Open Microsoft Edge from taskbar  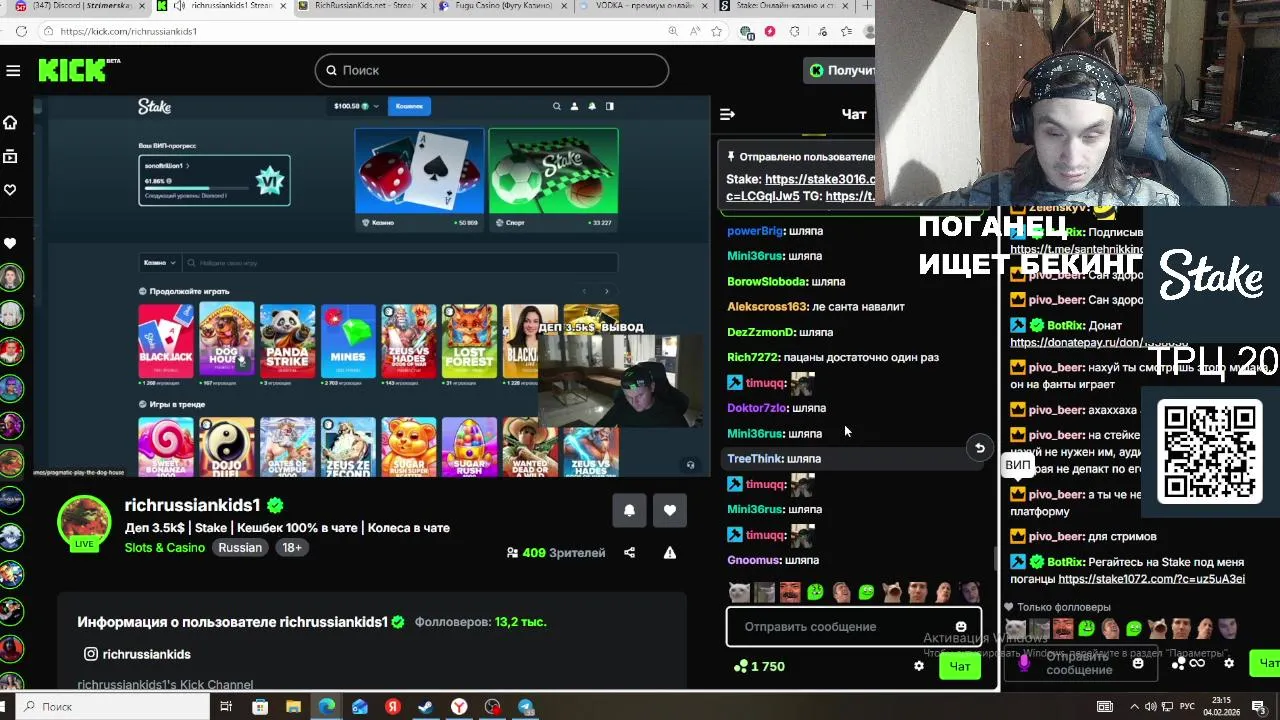327,707
